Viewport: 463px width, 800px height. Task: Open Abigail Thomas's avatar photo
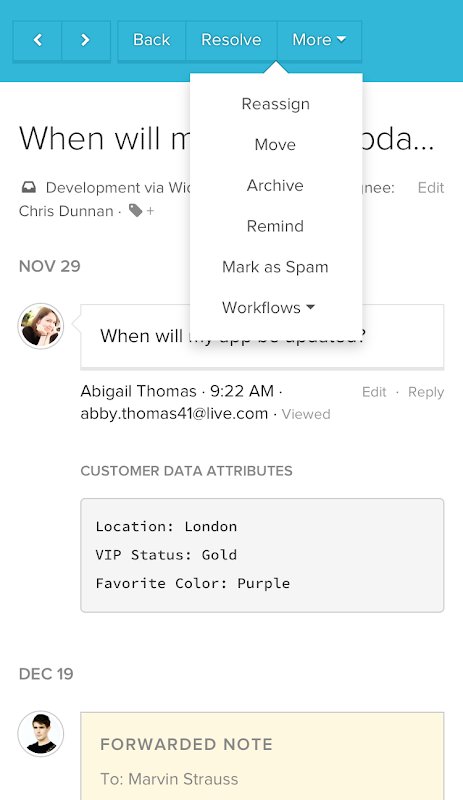point(41,326)
